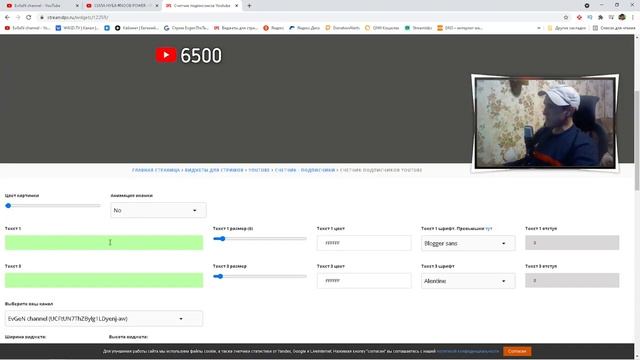
Task: Click the Текст 1 отступ field
Action: click(x=572, y=243)
